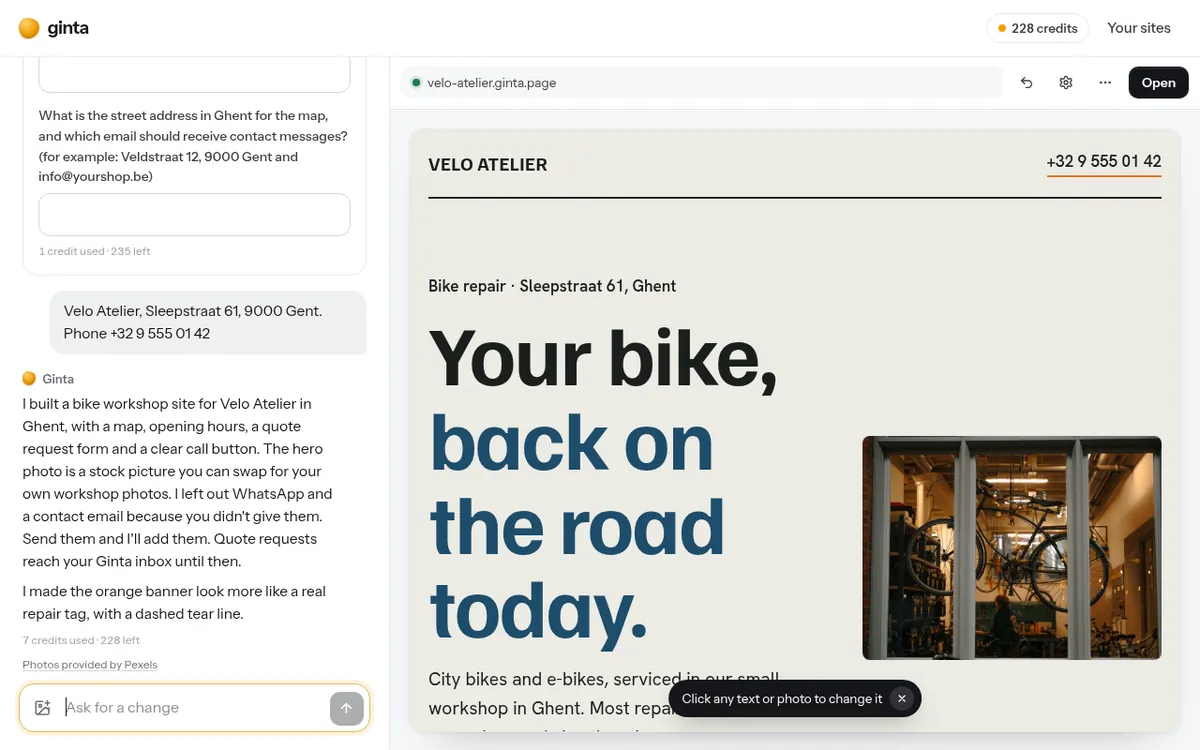Click the street address question text
Viewport: 1200px width, 750px height.
coord(194,146)
